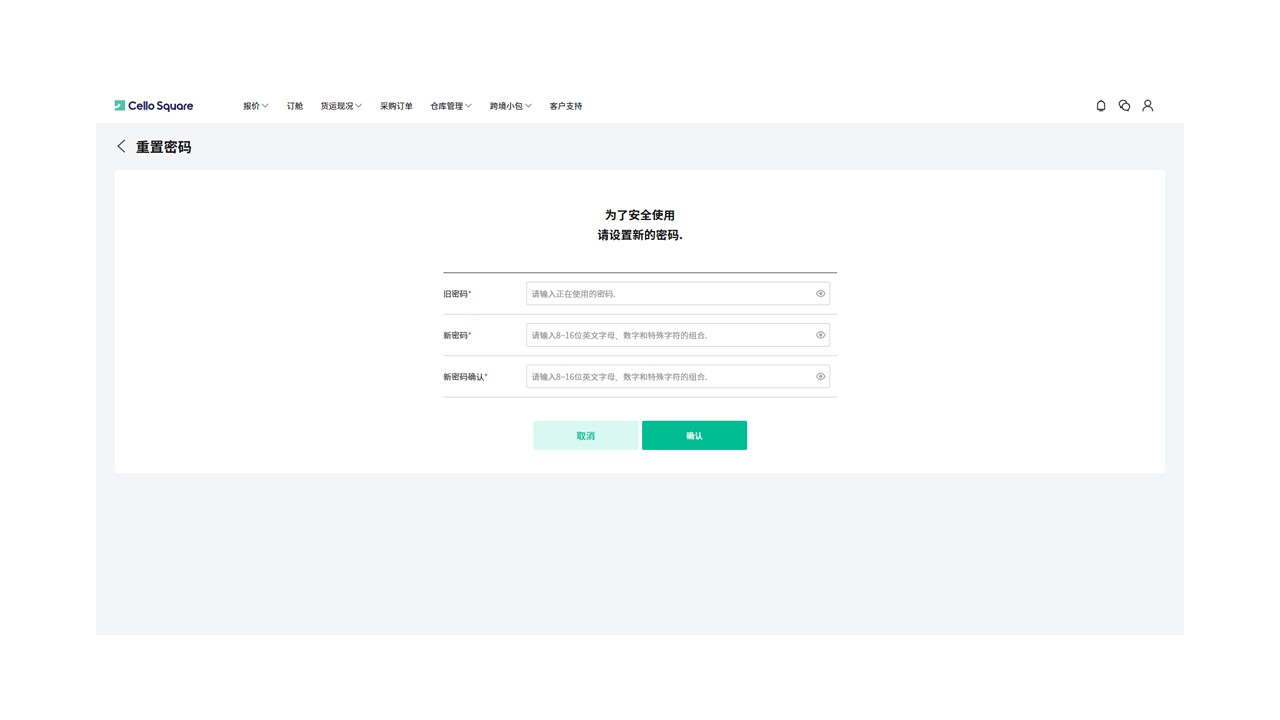Show the old password (旧密码) via eye icon
1280x720 pixels.
pos(820,294)
